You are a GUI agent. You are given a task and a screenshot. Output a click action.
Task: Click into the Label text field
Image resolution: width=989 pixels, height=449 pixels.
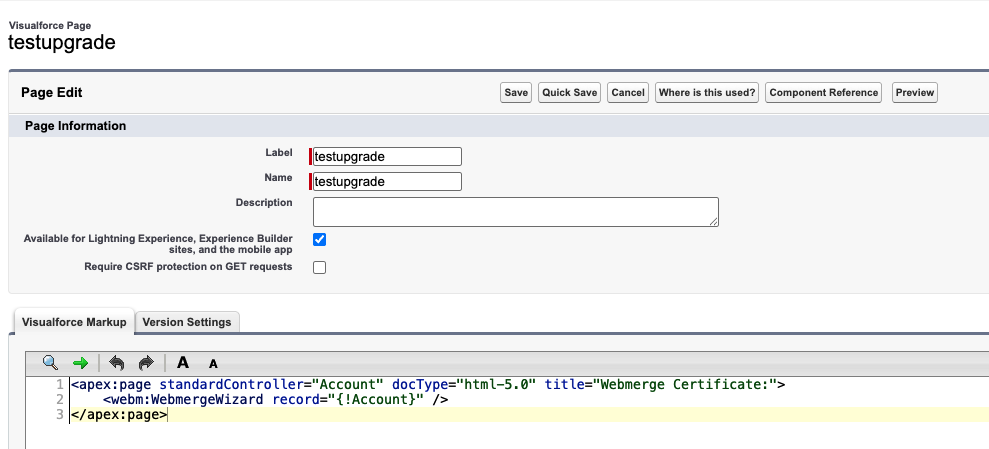coord(387,156)
